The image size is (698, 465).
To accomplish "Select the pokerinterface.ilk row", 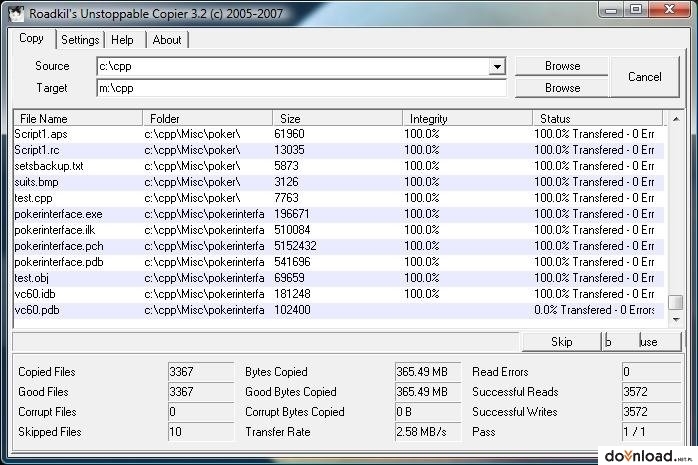I will [x=338, y=230].
